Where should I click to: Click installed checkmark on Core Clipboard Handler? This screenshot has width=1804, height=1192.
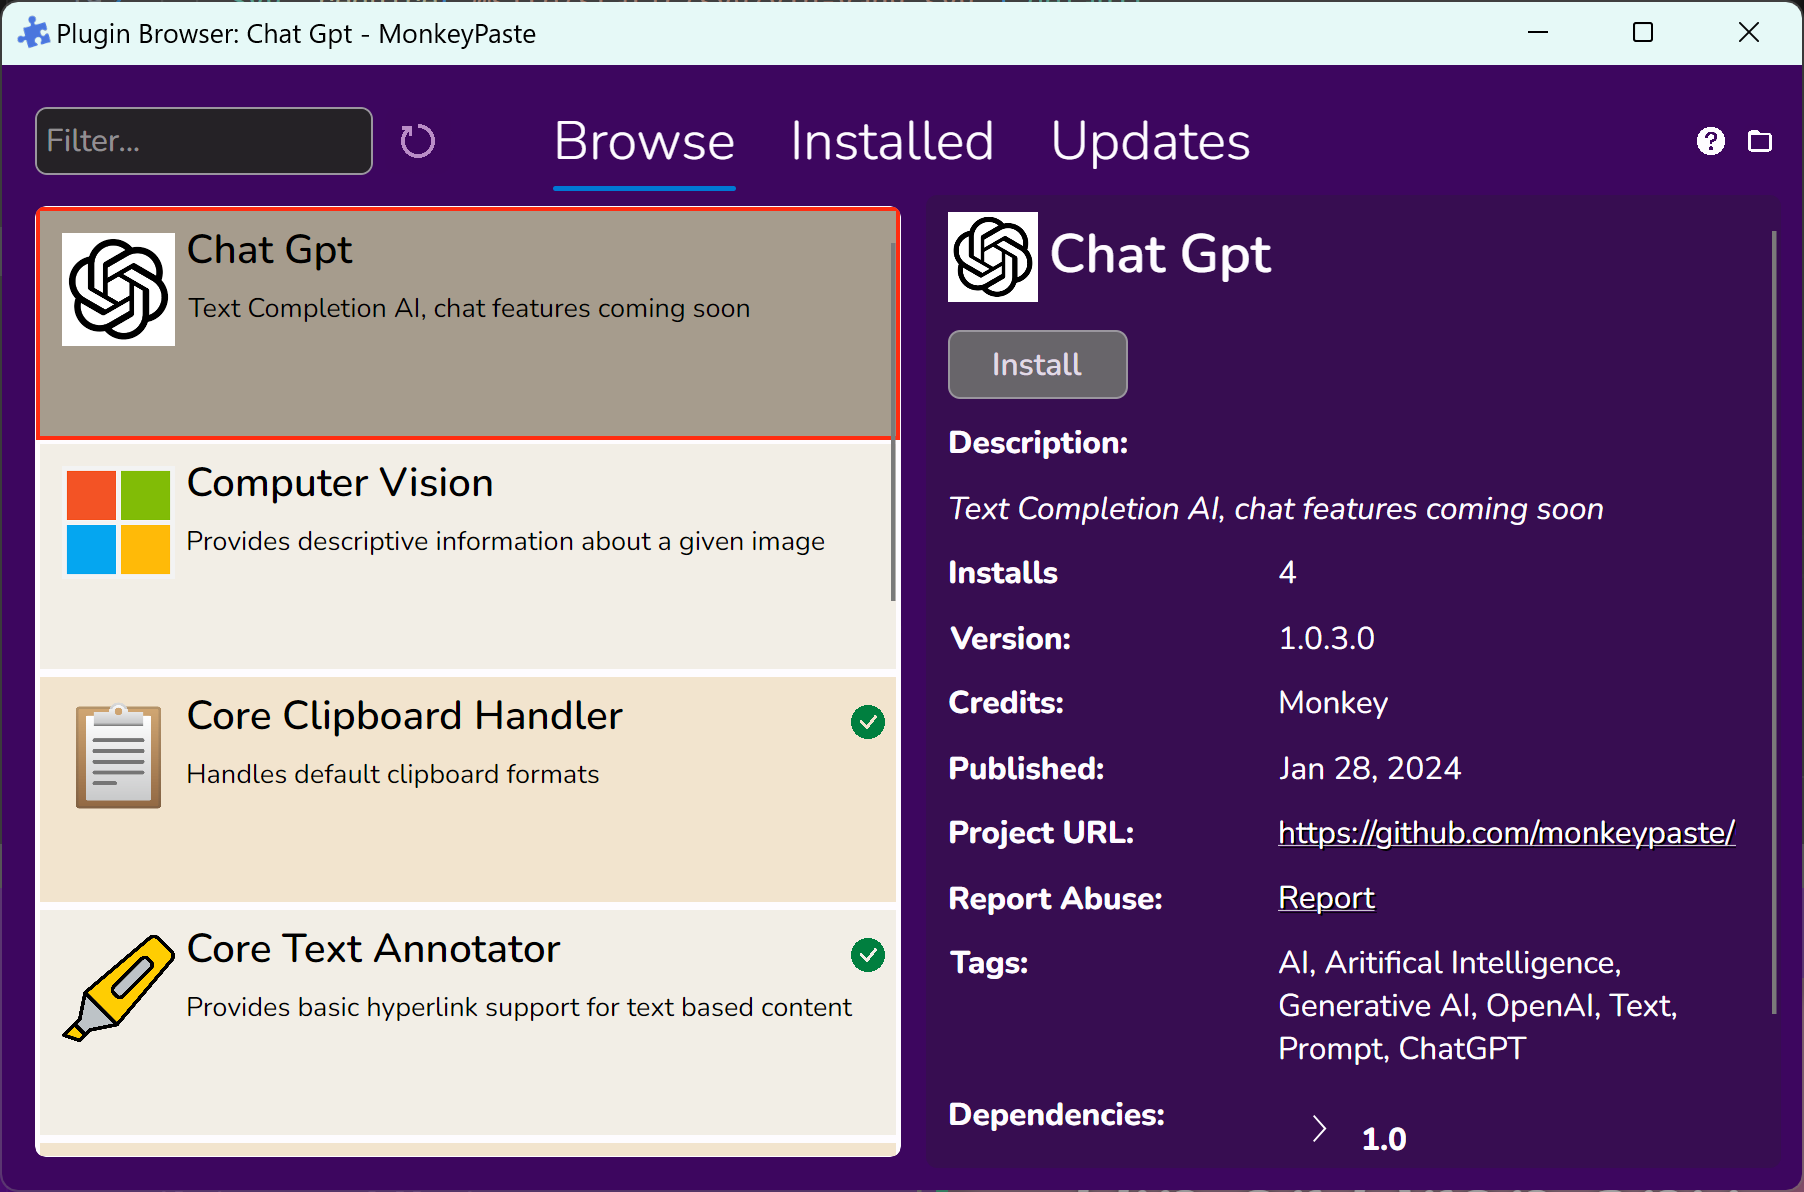pyautogui.click(x=867, y=722)
